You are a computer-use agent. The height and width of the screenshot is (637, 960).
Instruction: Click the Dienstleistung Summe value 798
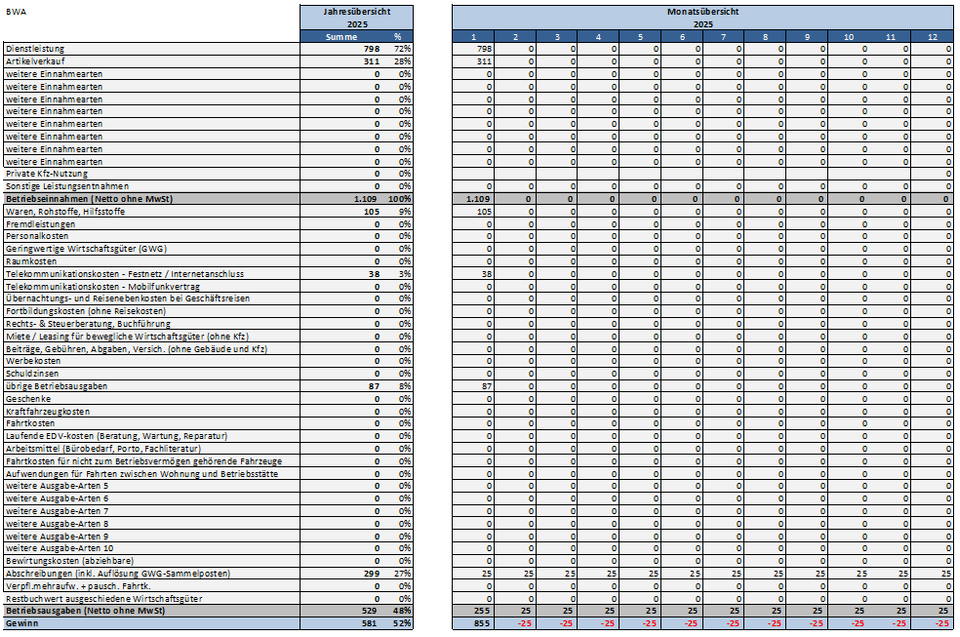tap(371, 49)
